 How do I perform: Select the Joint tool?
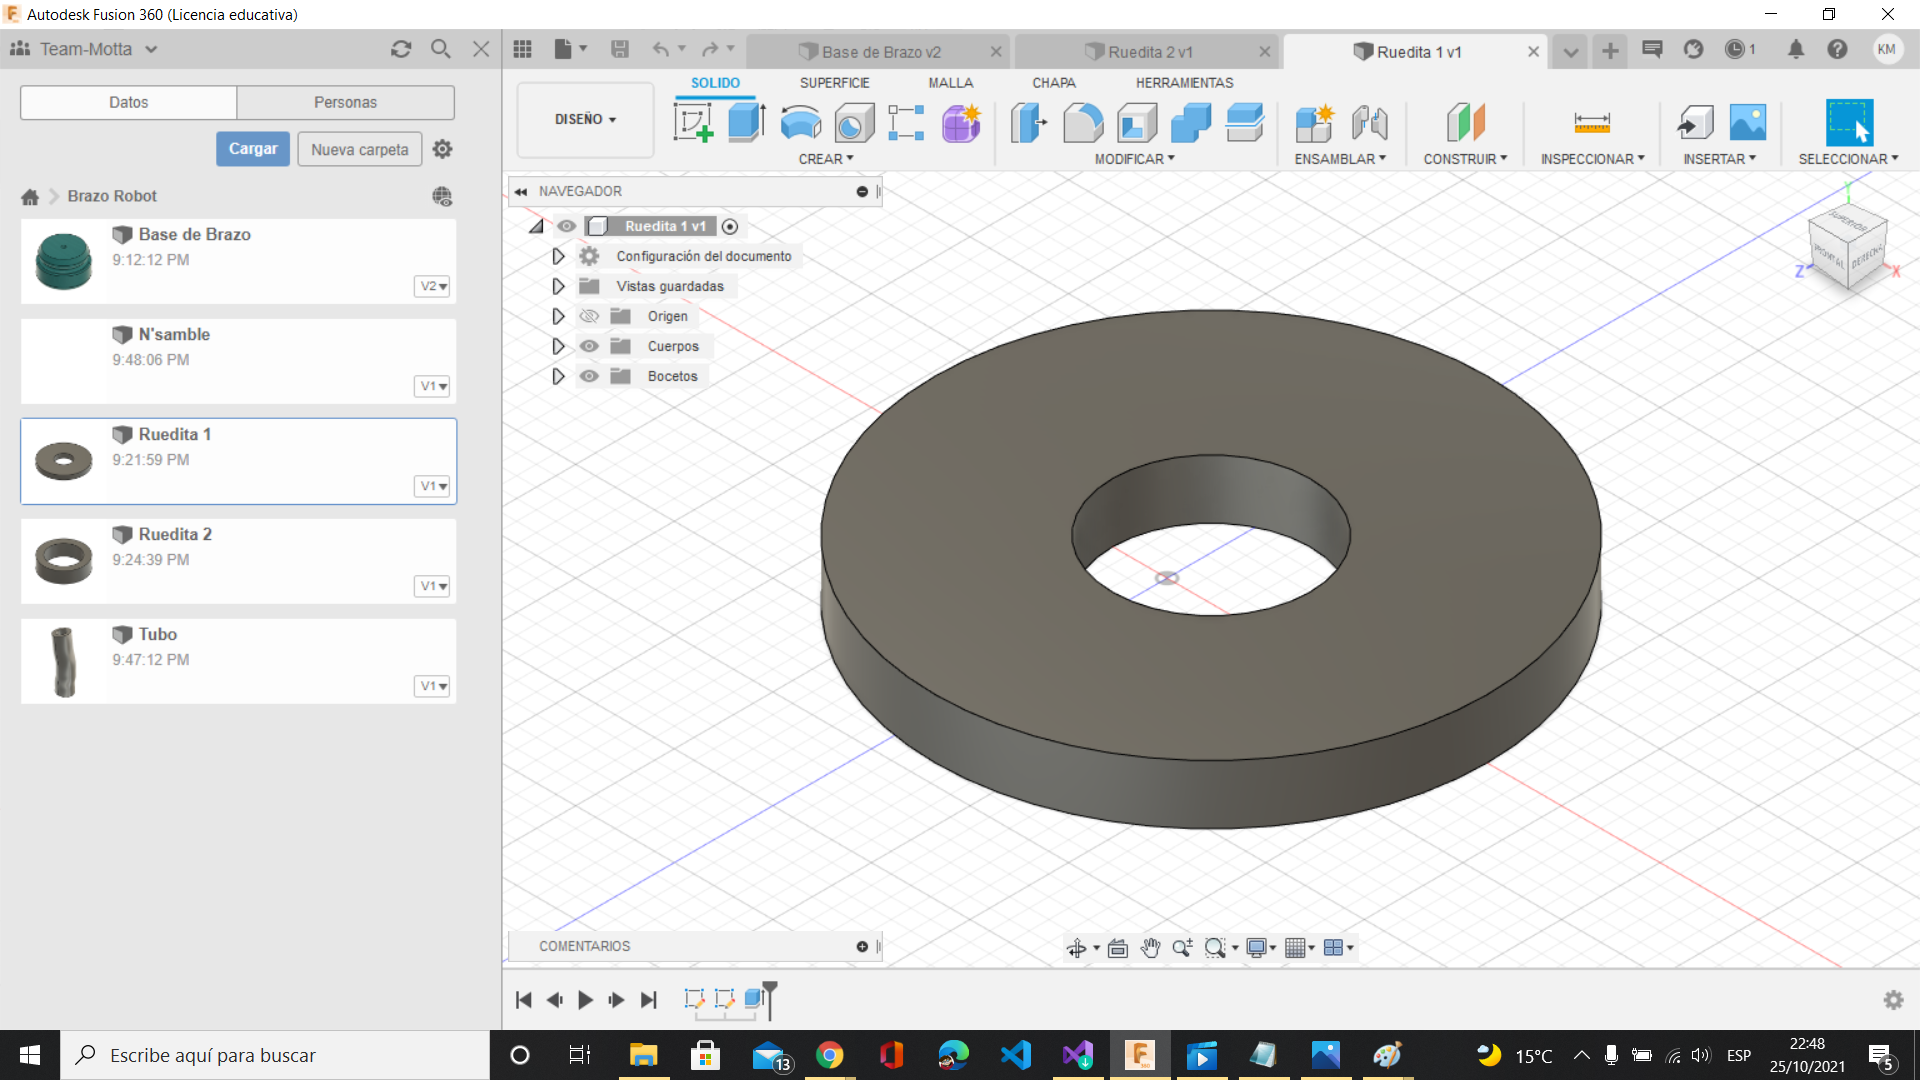coord(1369,123)
